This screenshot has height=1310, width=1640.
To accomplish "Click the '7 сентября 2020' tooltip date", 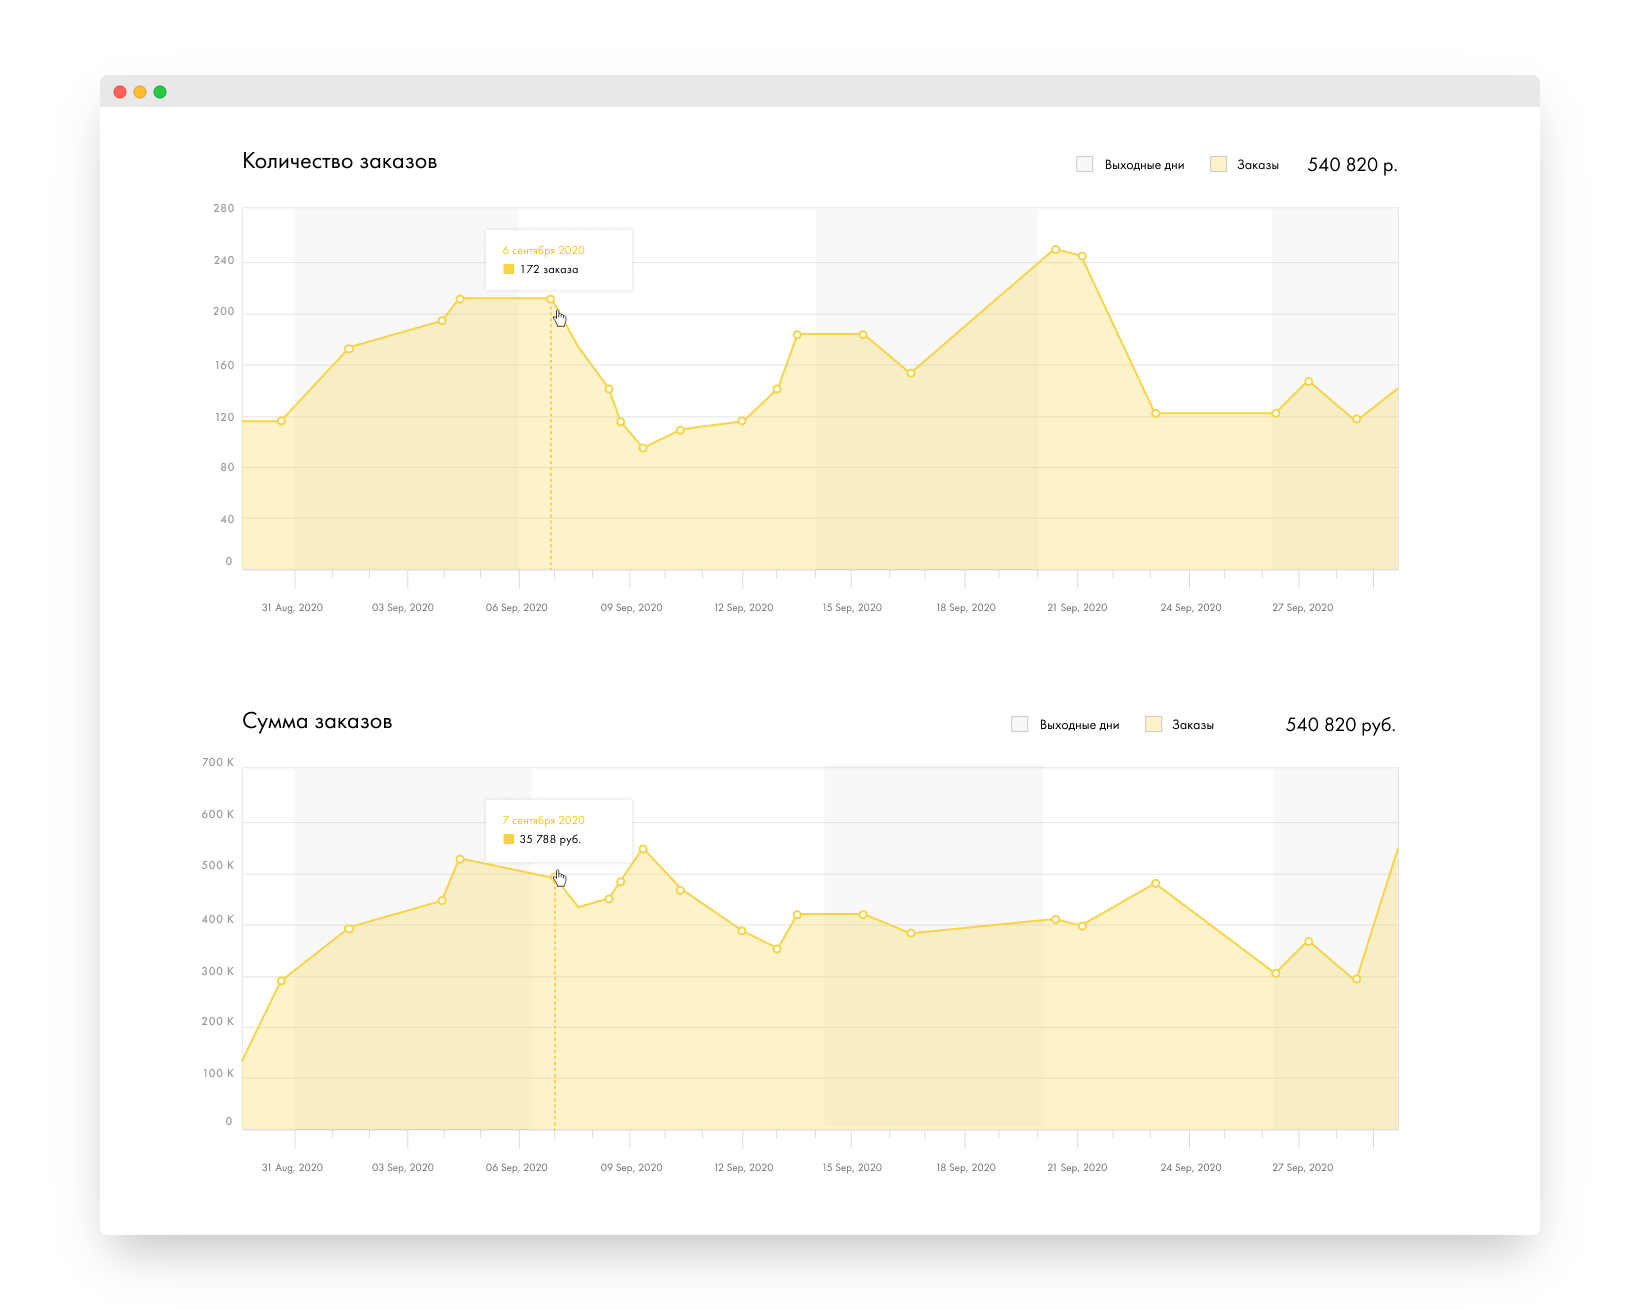I will (543, 820).
